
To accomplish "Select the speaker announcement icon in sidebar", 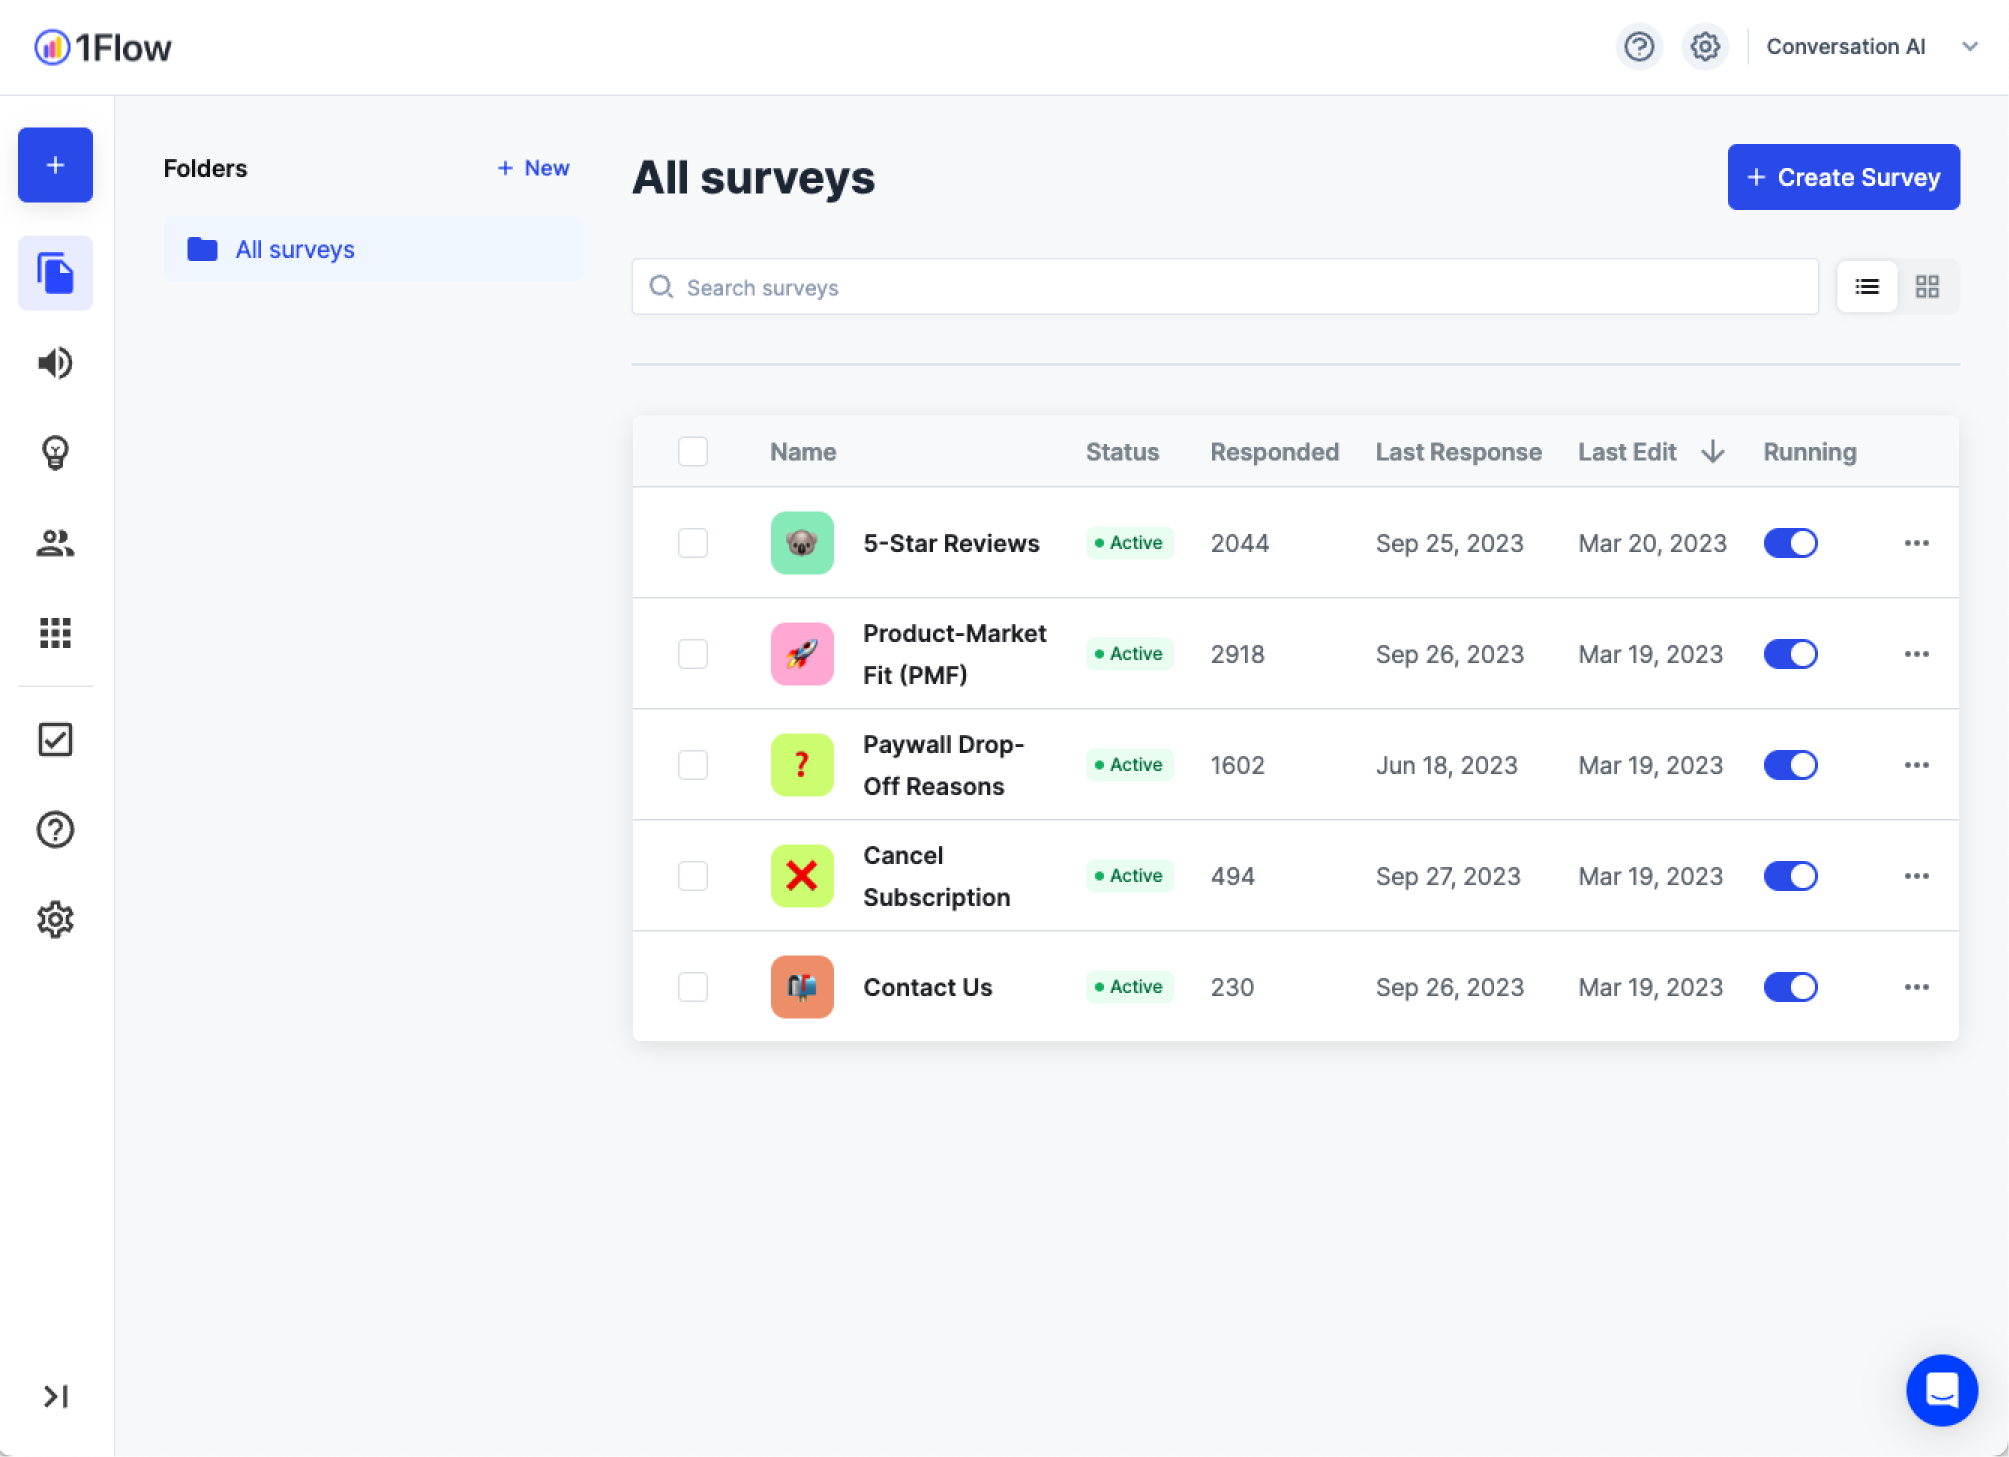I will pyautogui.click(x=55, y=363).
